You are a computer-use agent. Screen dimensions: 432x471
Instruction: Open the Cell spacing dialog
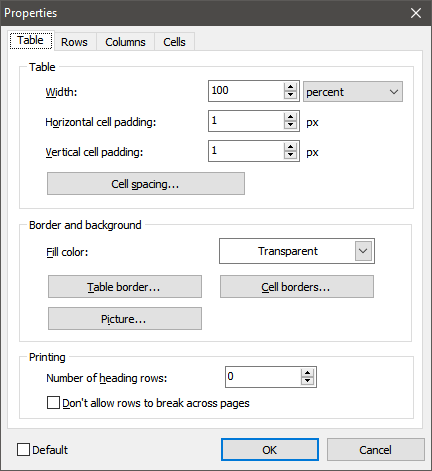146,184
